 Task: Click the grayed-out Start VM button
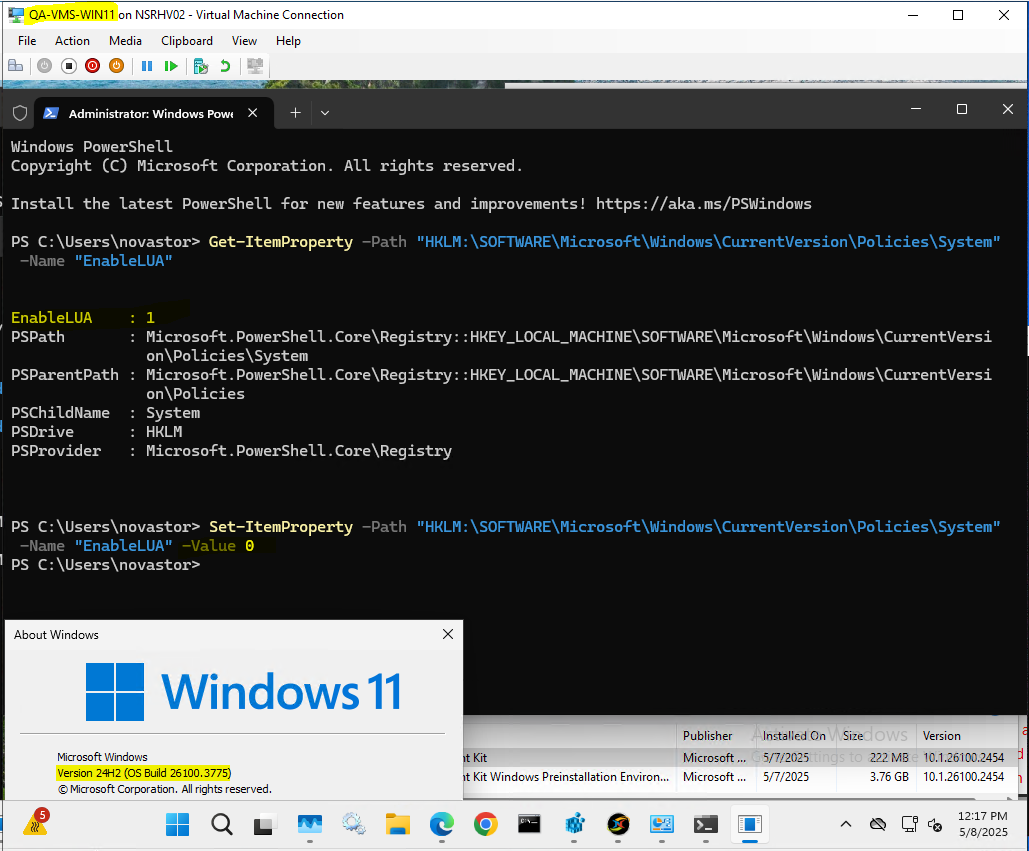44,66
